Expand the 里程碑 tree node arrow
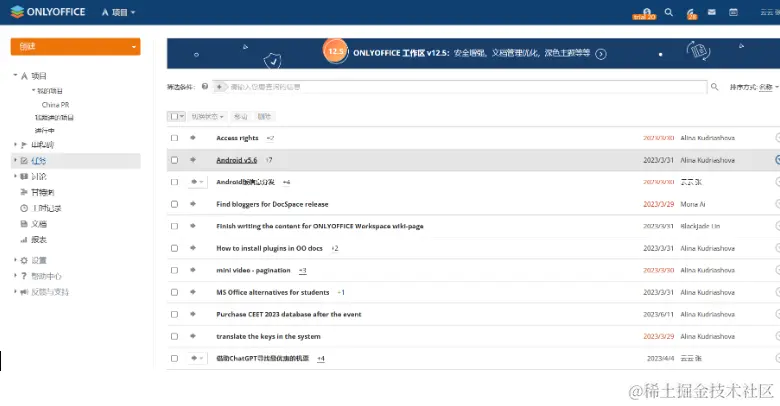The image size is (780, 406). click(x=15, y=145)
